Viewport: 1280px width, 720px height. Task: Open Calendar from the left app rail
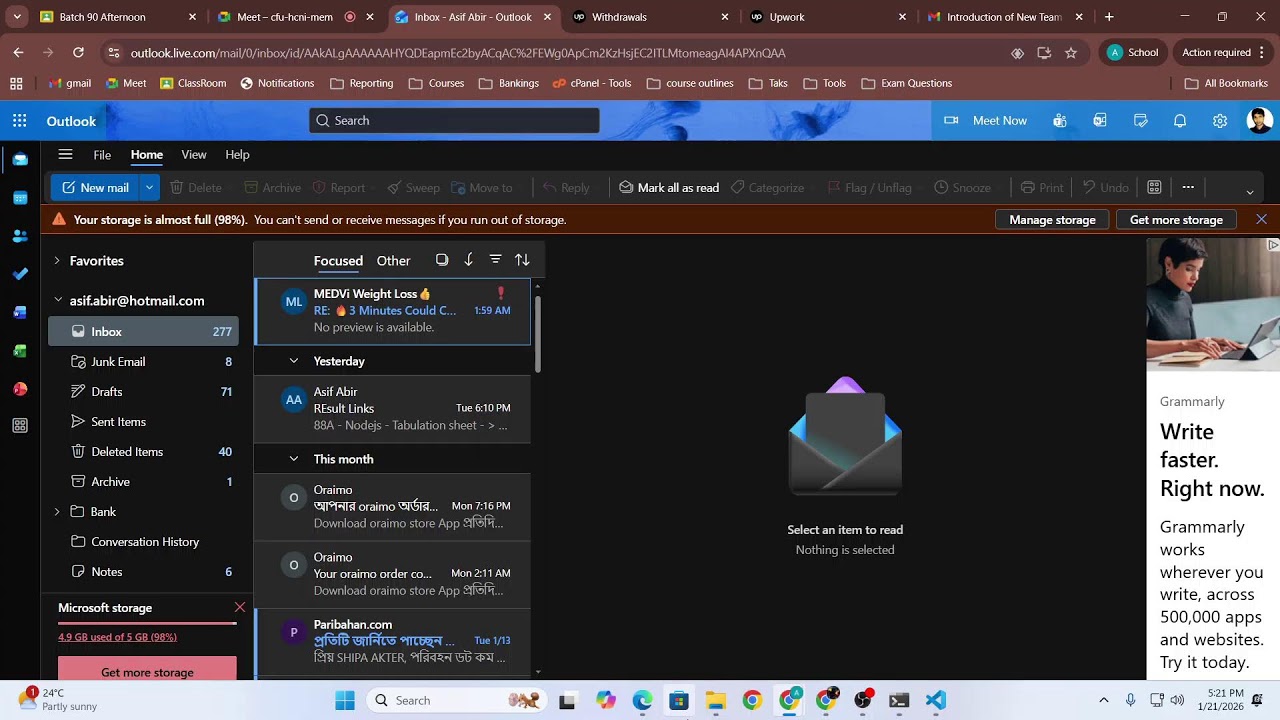pos(20,198)
